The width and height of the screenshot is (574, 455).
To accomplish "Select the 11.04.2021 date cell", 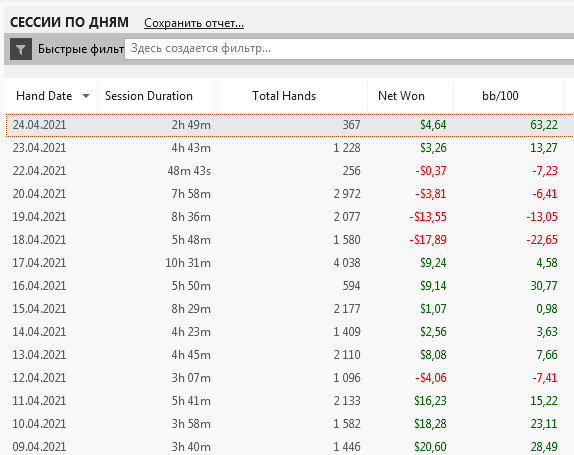I will point(39,401).
